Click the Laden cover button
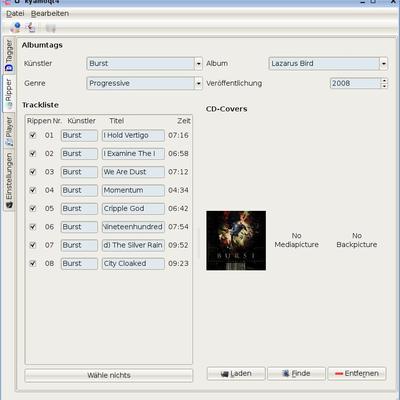The width and height of the screenshot is (400, 400). (x=236, y=373)
